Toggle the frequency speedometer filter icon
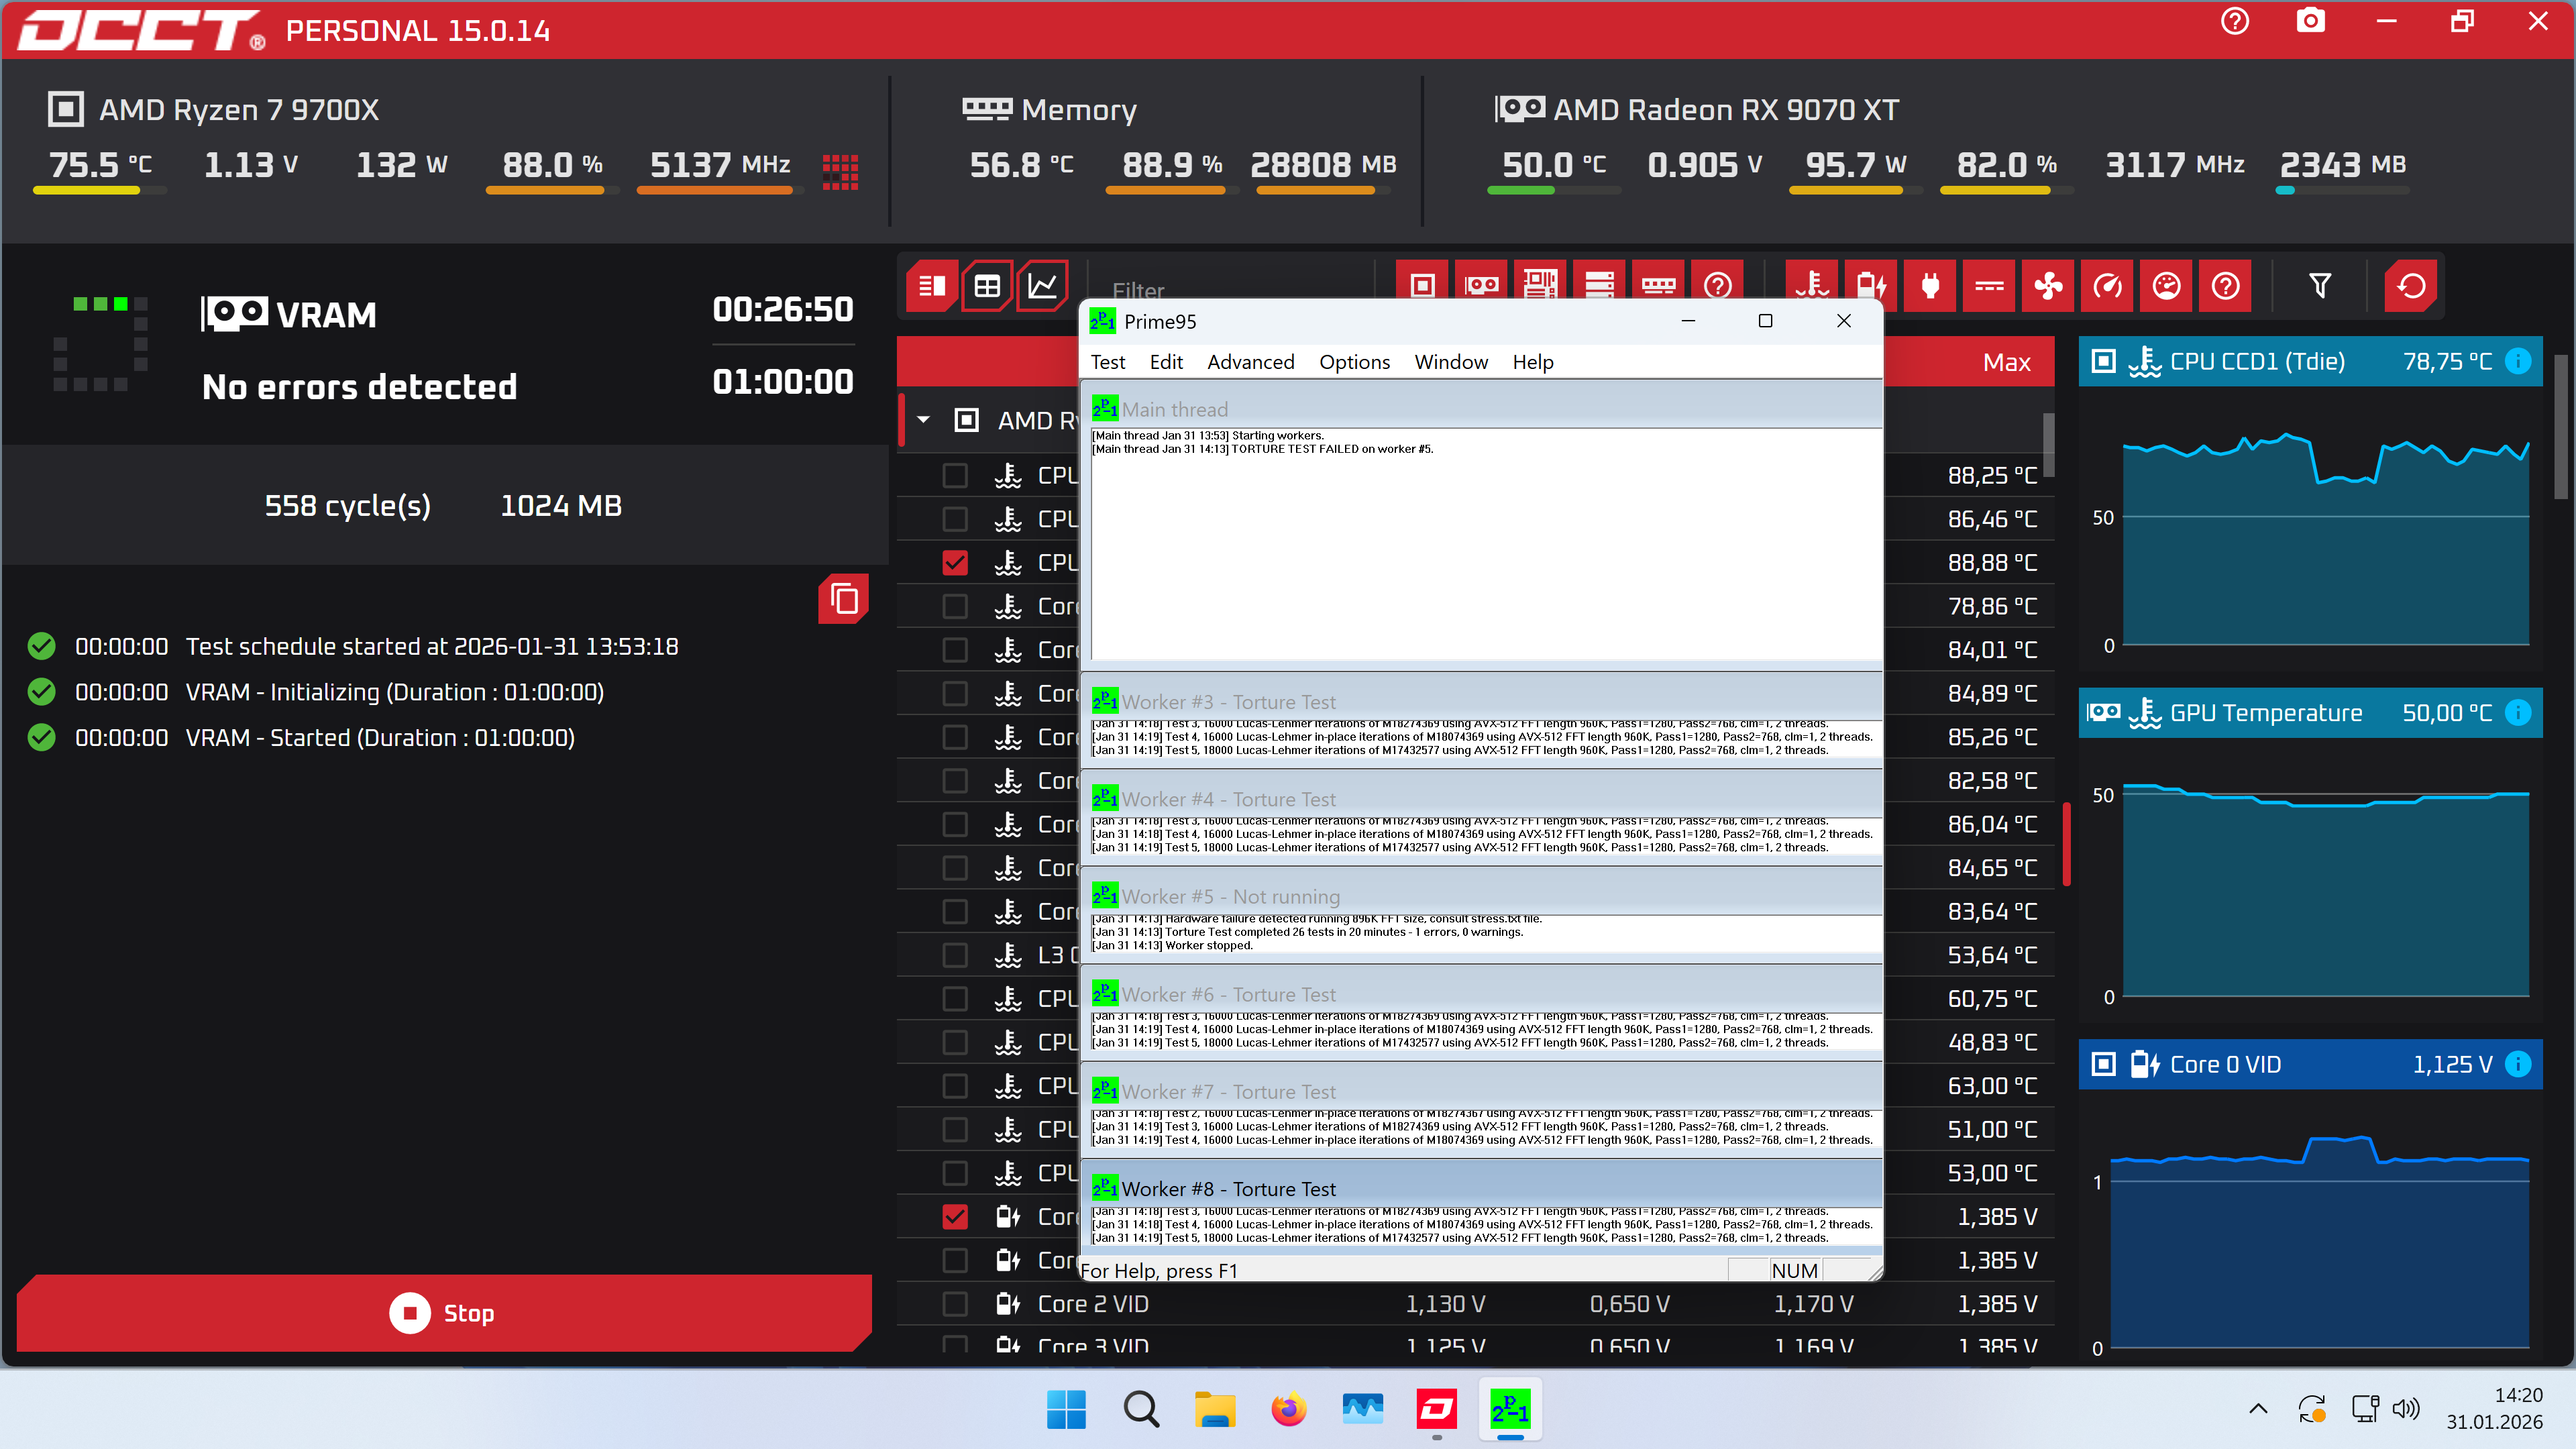The height and width of the screenshot is (1449, 2576). 2107,286
